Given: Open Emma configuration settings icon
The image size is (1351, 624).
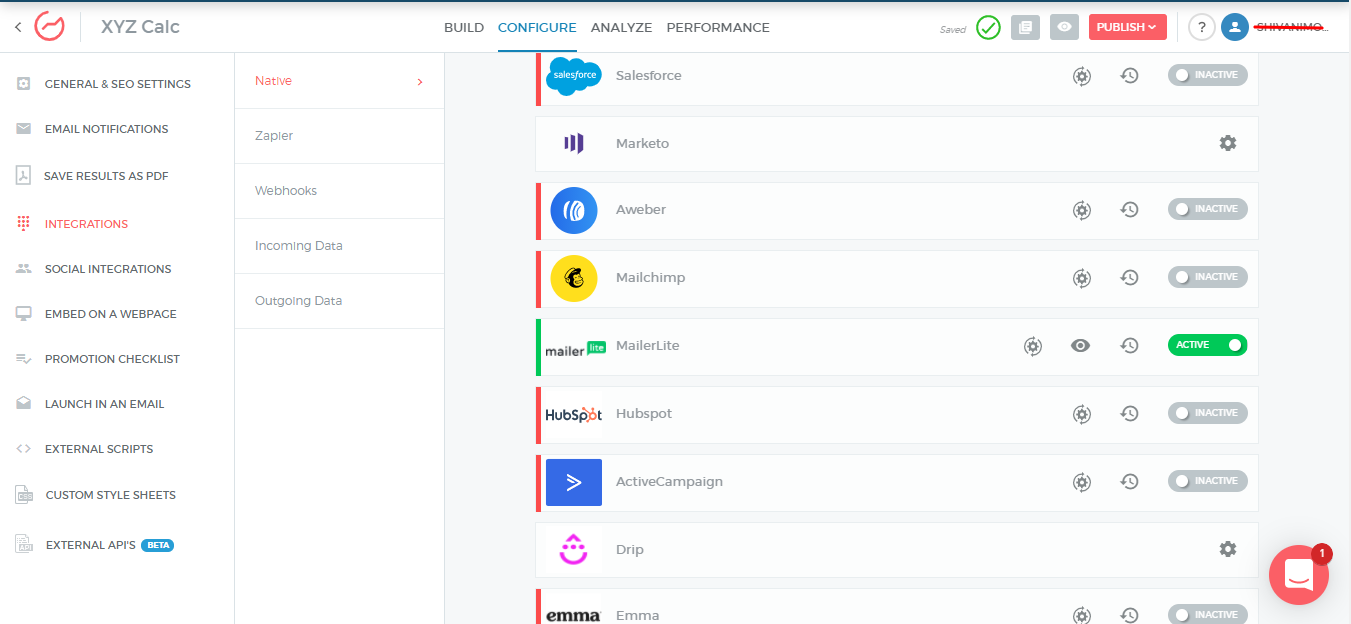Looking at the screenshot, I should 1082,616.
